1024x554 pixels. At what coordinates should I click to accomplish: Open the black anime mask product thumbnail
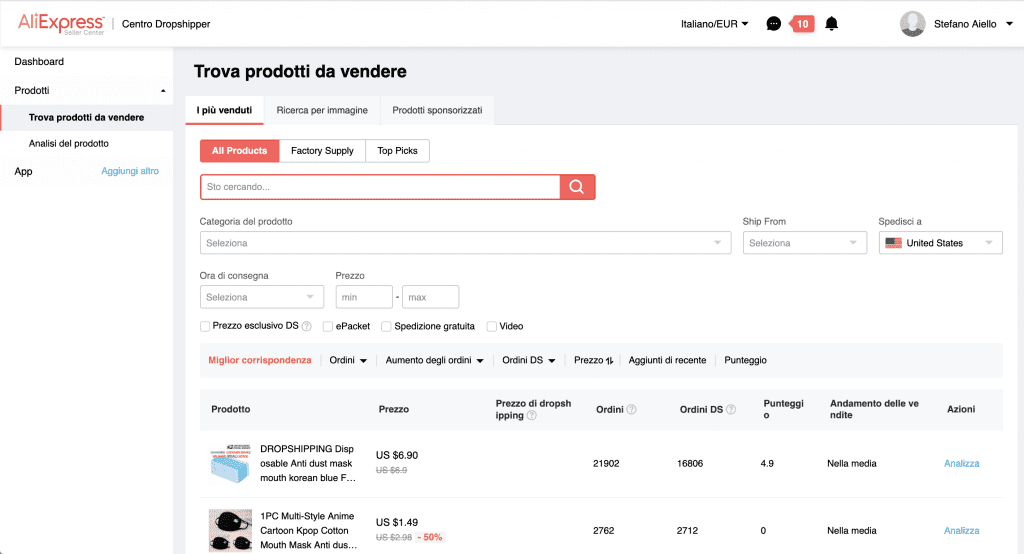[x=230, y=530]
